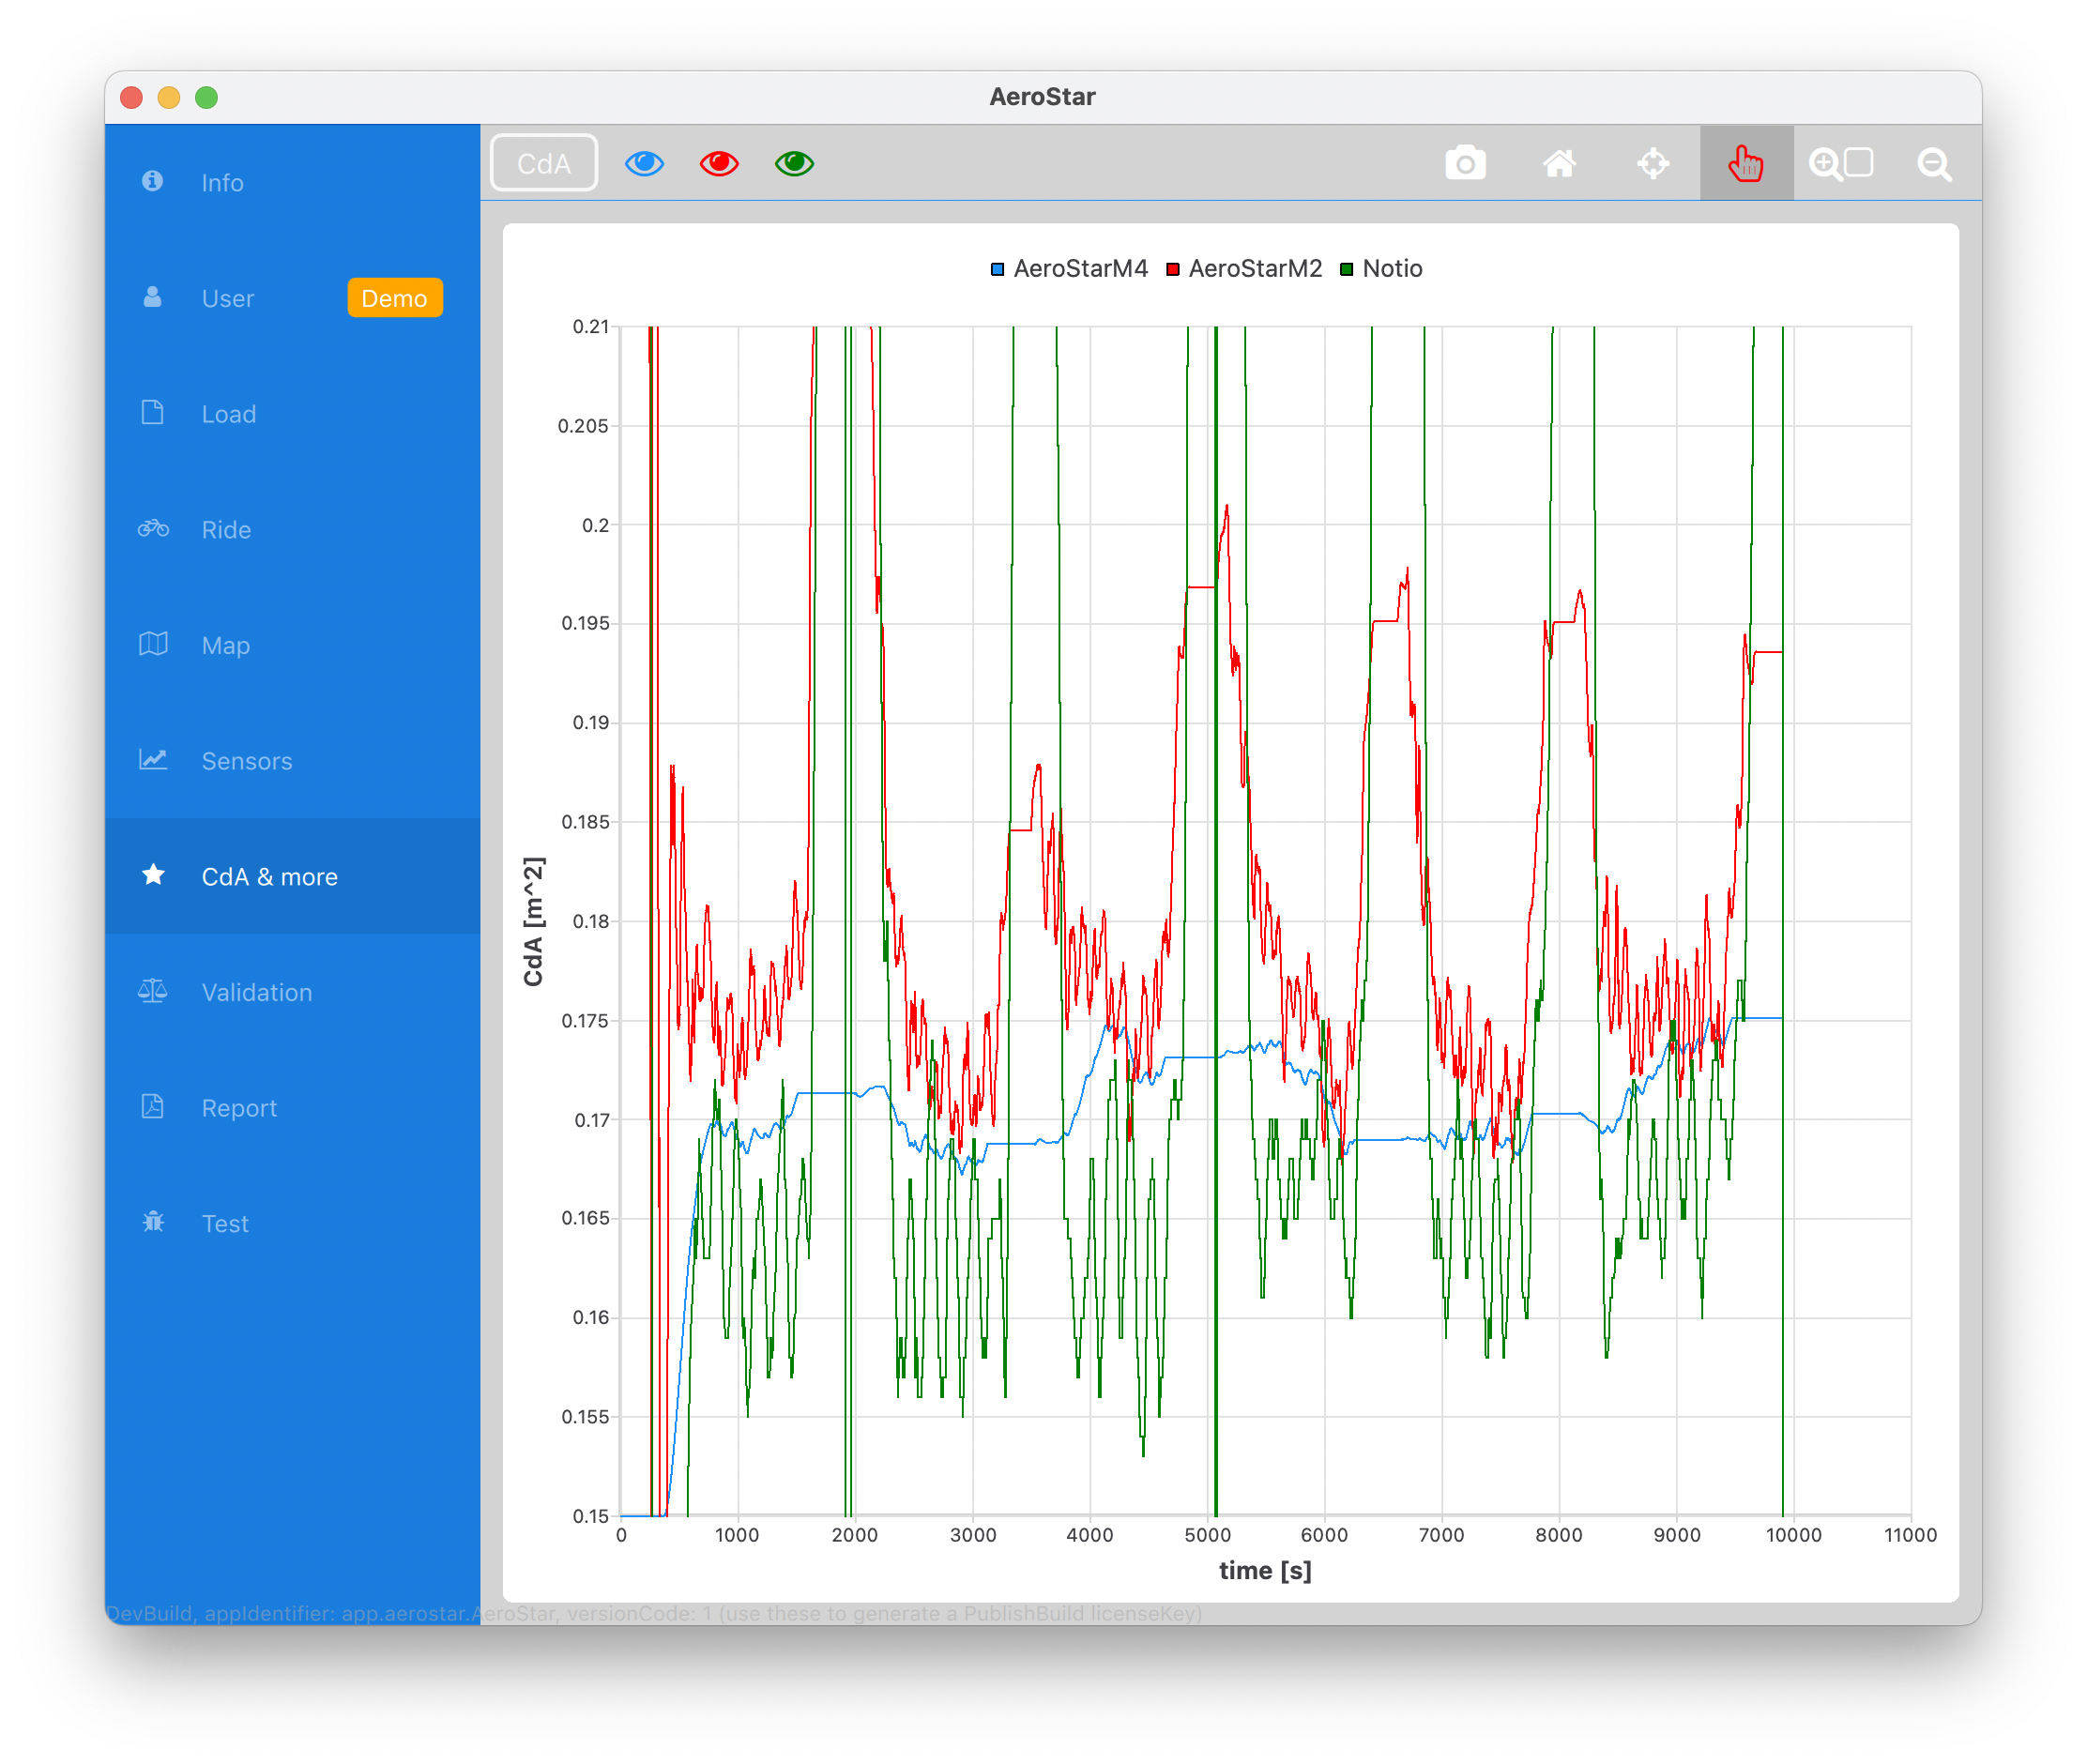Toggle green eye Notio visibility
Viewport: 2087px width, 1764px height.
click(x=794, y=163)
